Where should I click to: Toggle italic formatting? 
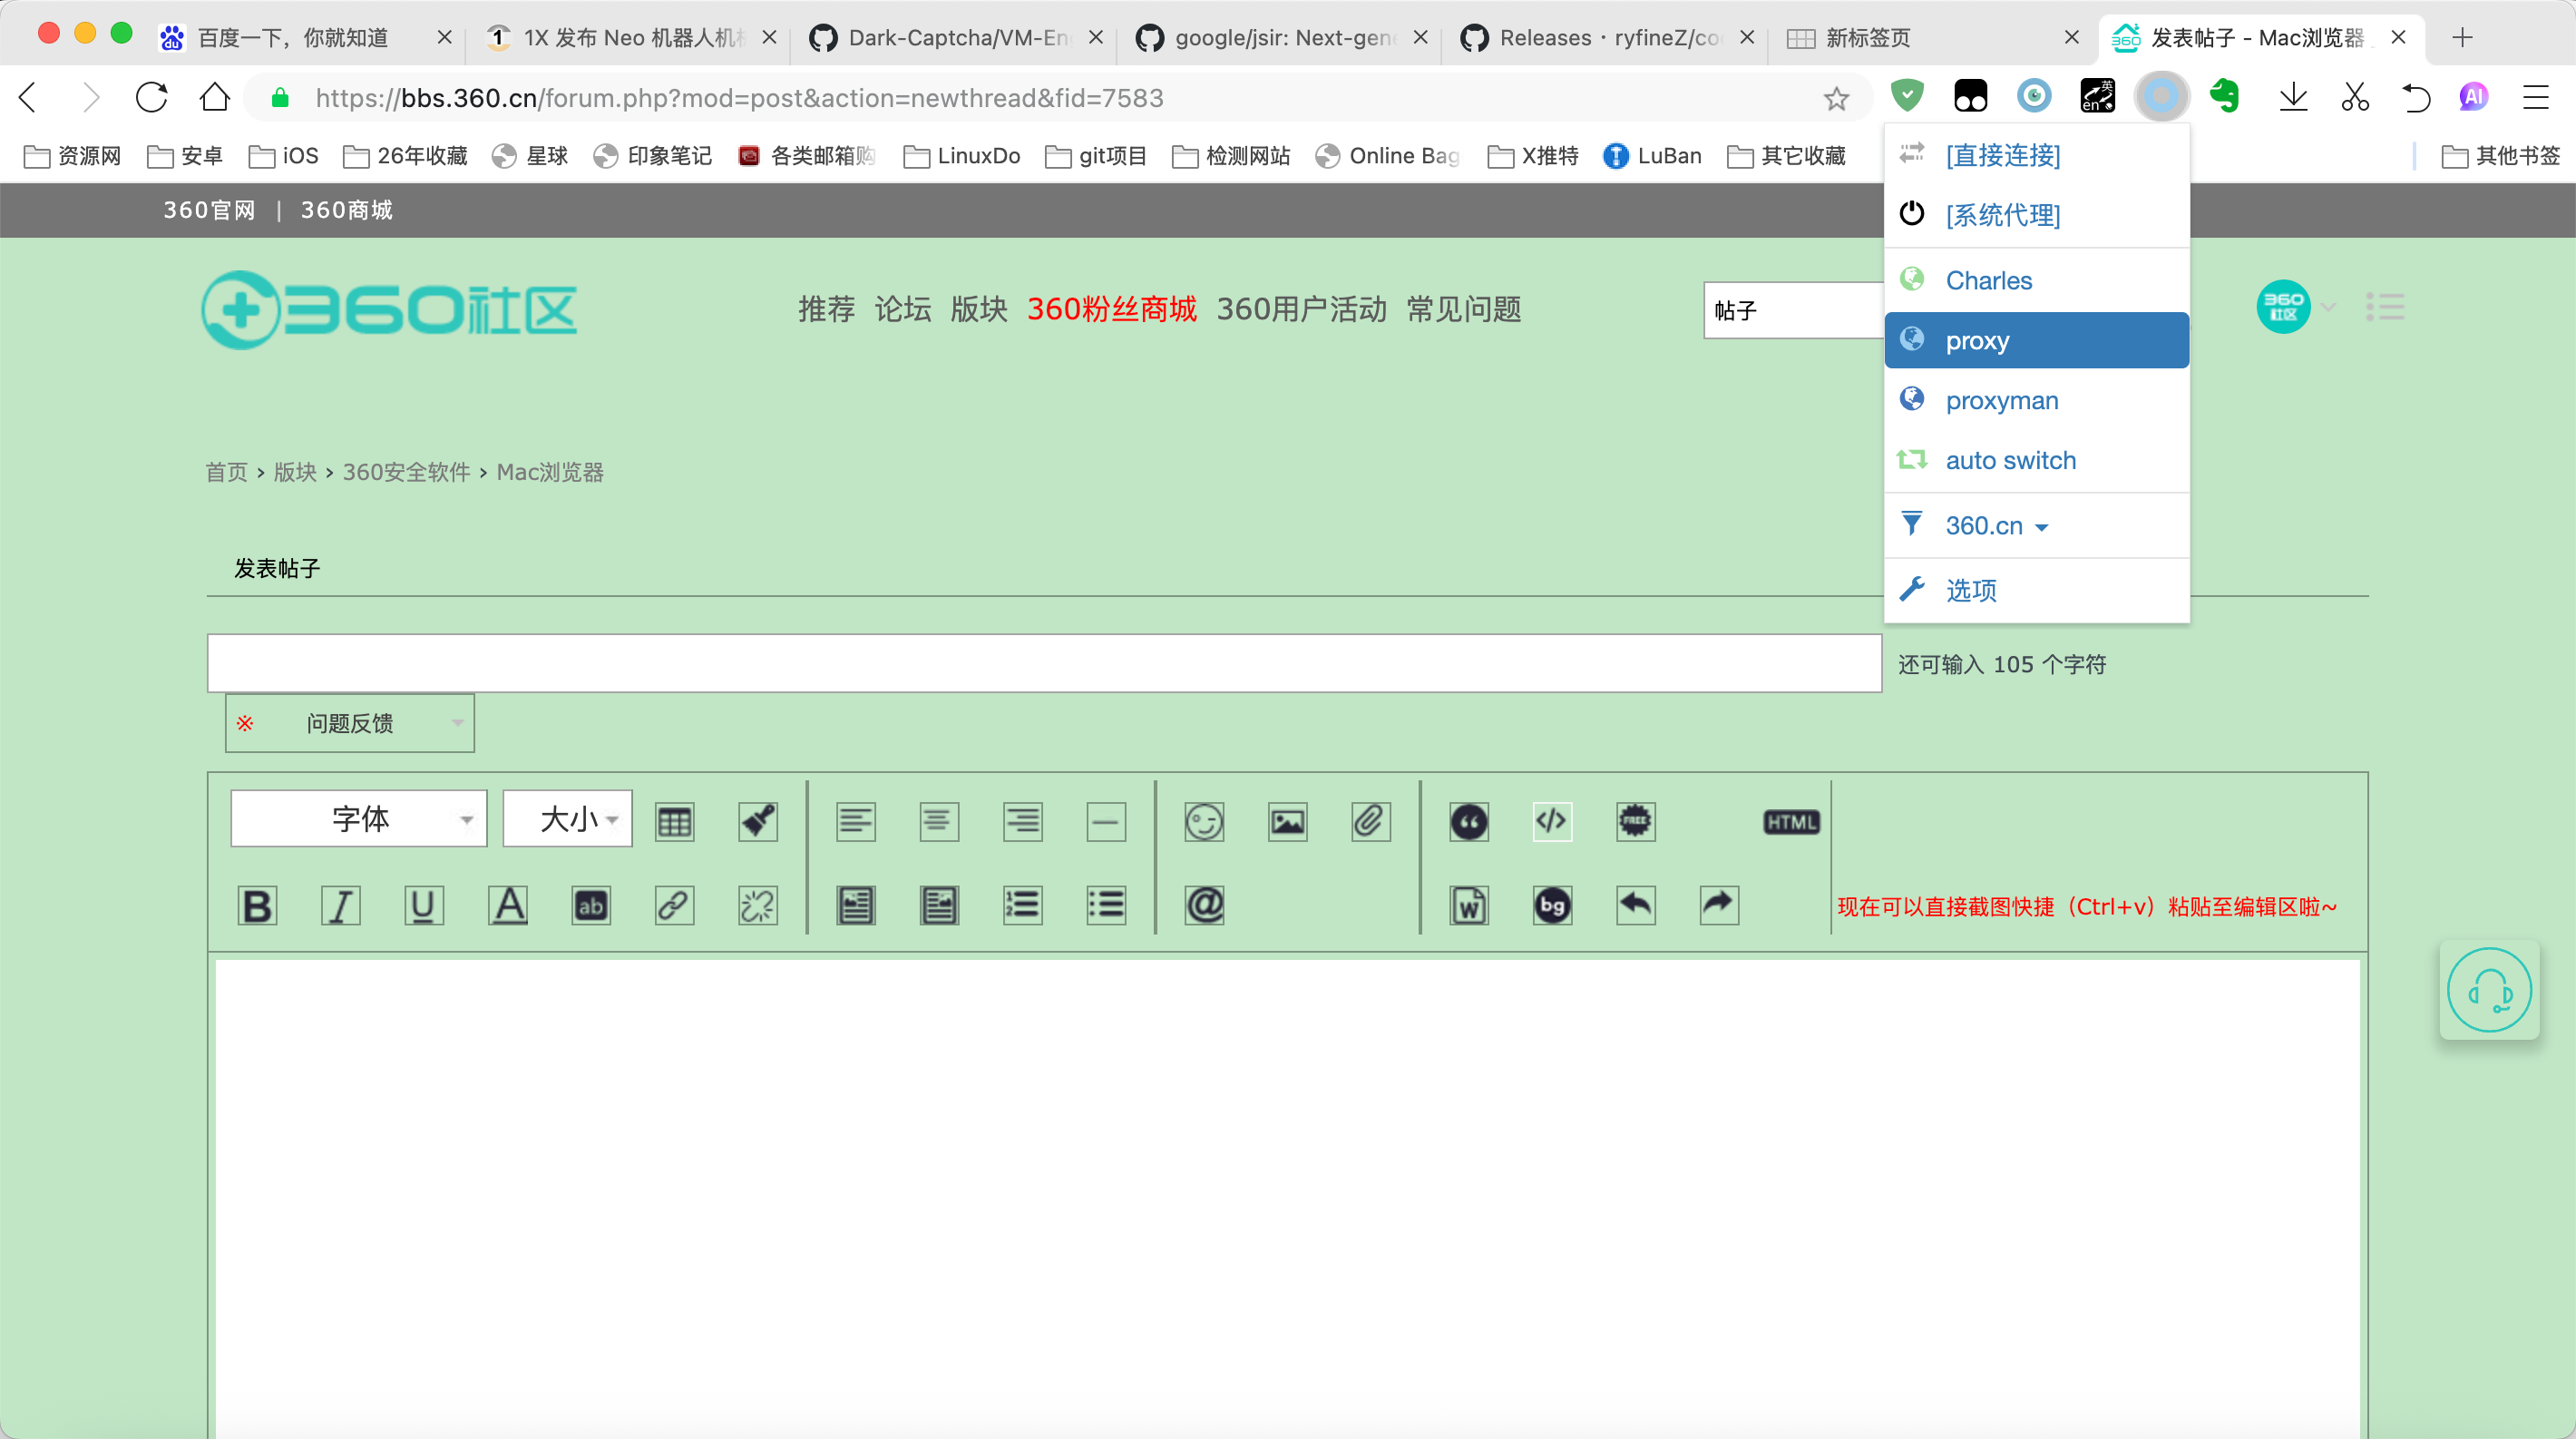[340, 905]
